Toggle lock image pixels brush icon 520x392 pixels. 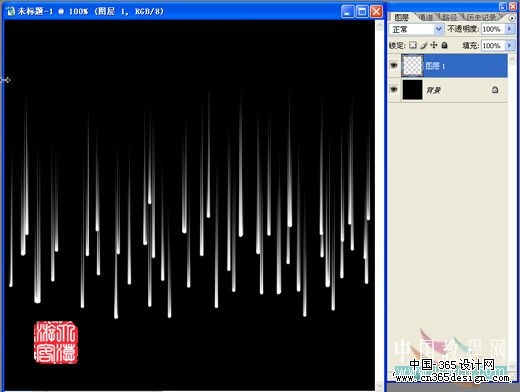423,45
